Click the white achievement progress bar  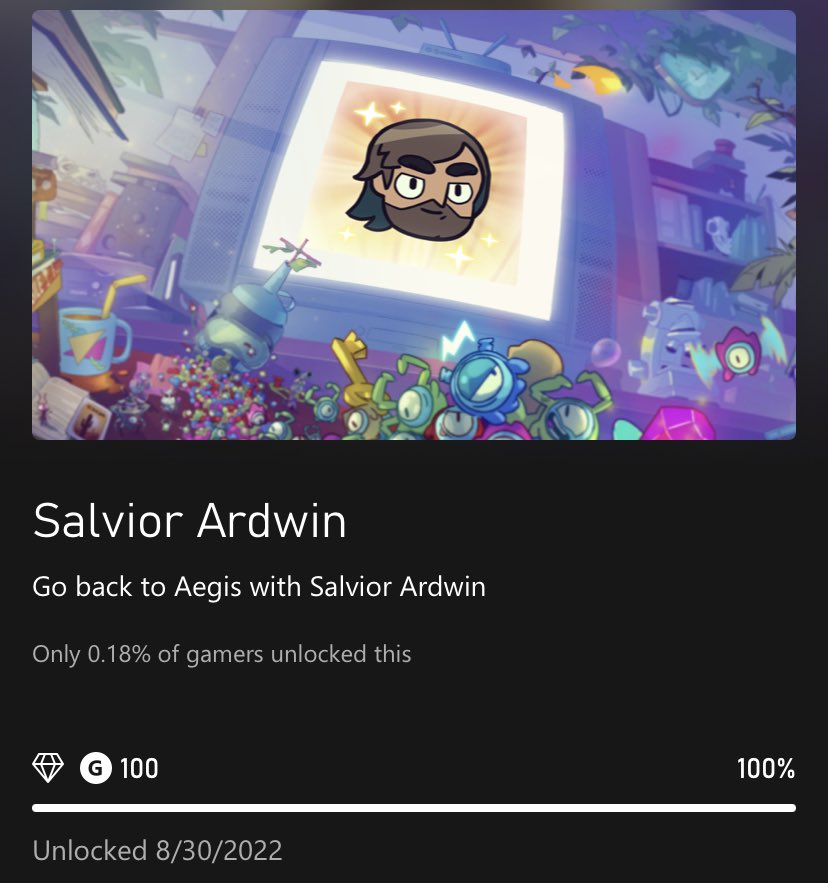coord(414,808)
